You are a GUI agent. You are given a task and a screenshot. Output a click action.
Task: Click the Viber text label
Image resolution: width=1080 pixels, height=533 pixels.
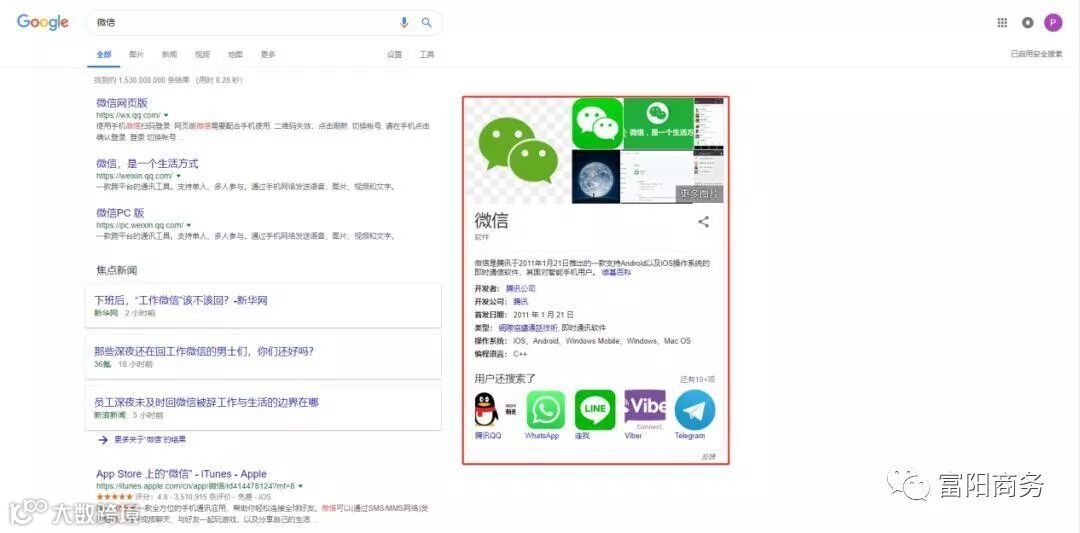coord(633,436)
